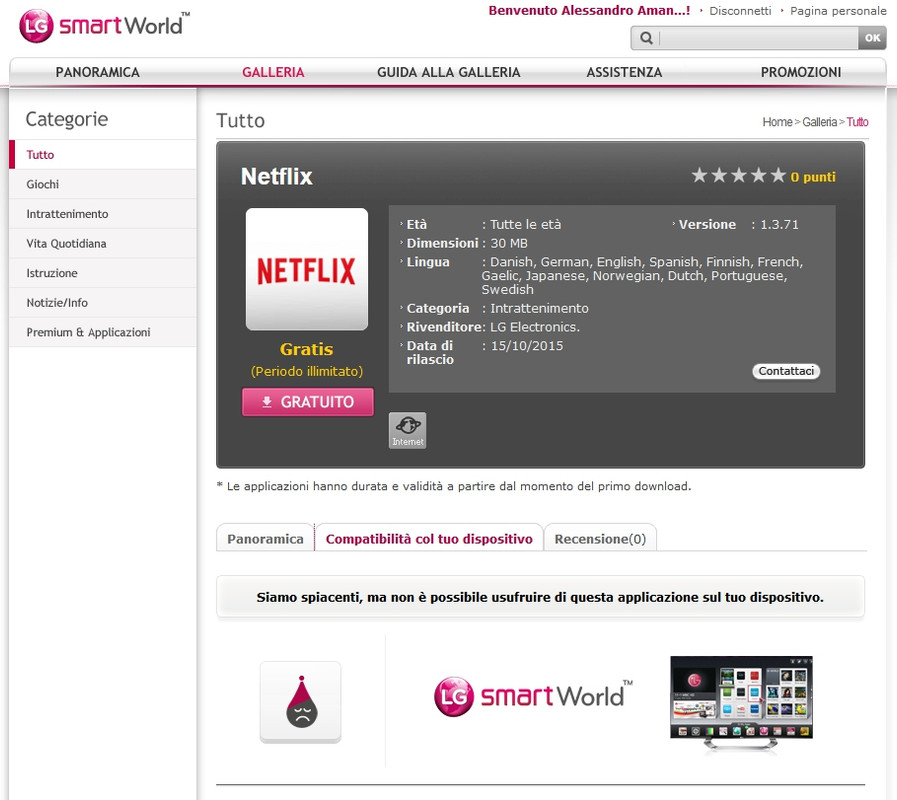897x800 pixels.
Task: Switch to Compatibilità col tuo dispositivo tab
Action: (429, 538)
